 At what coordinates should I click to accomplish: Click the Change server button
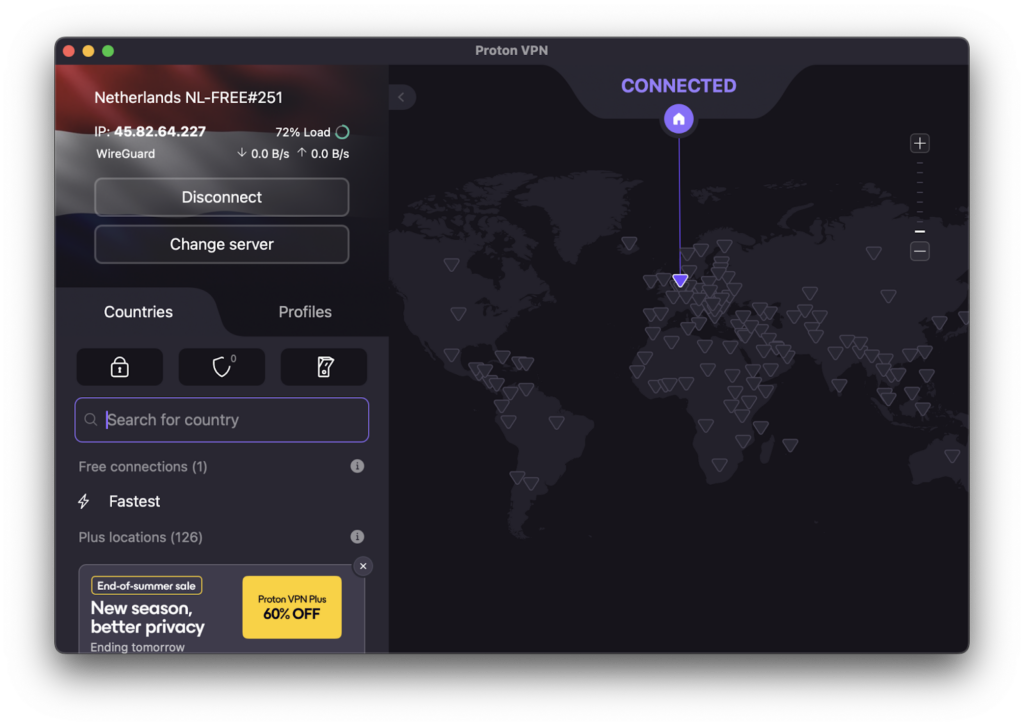point(221,244)
